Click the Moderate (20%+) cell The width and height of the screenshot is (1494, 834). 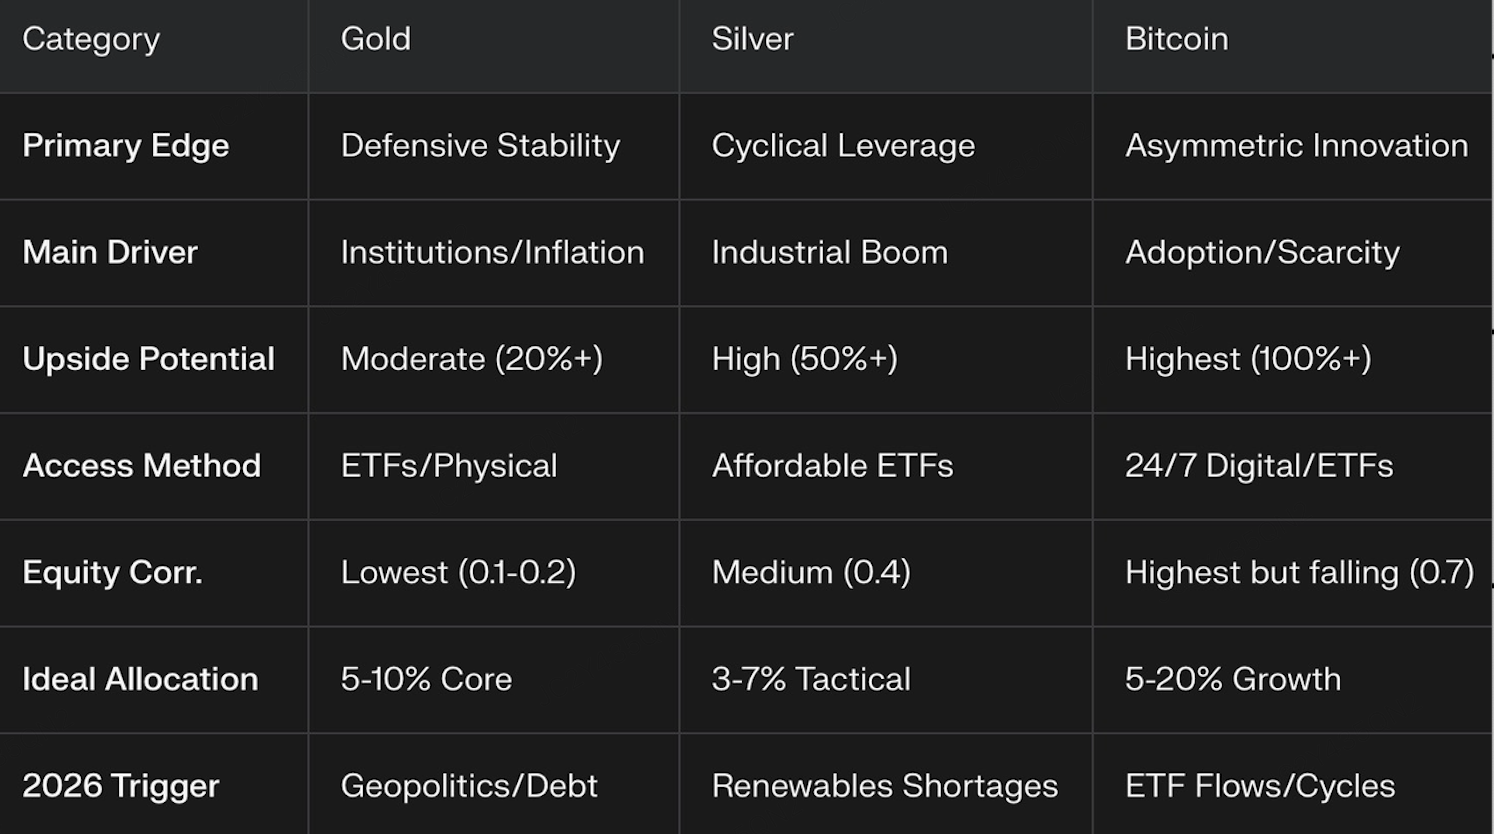click(x=471, y=359)
